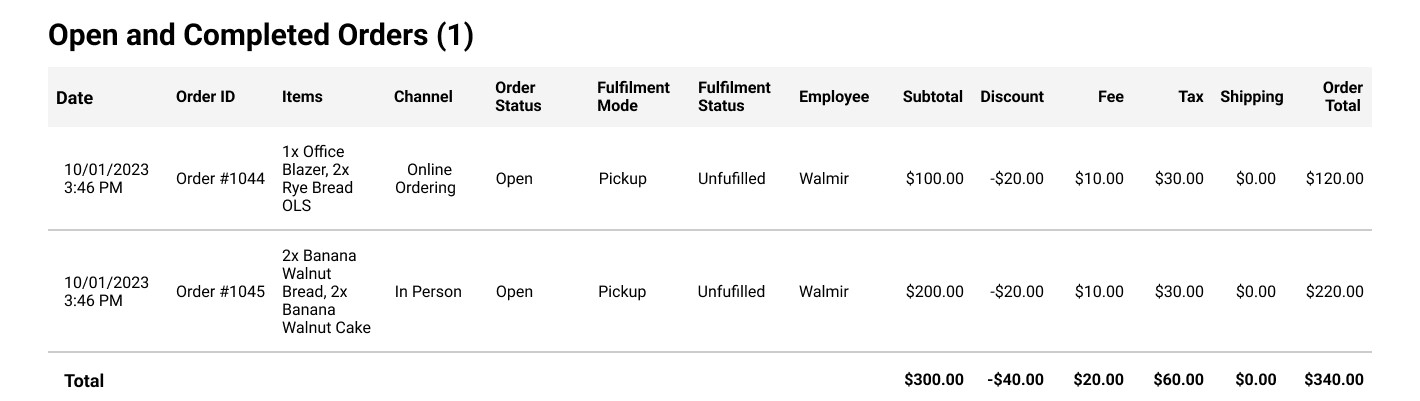Click the Discount column header
The image size is (1420, 401).
[x=1011, y=97]
